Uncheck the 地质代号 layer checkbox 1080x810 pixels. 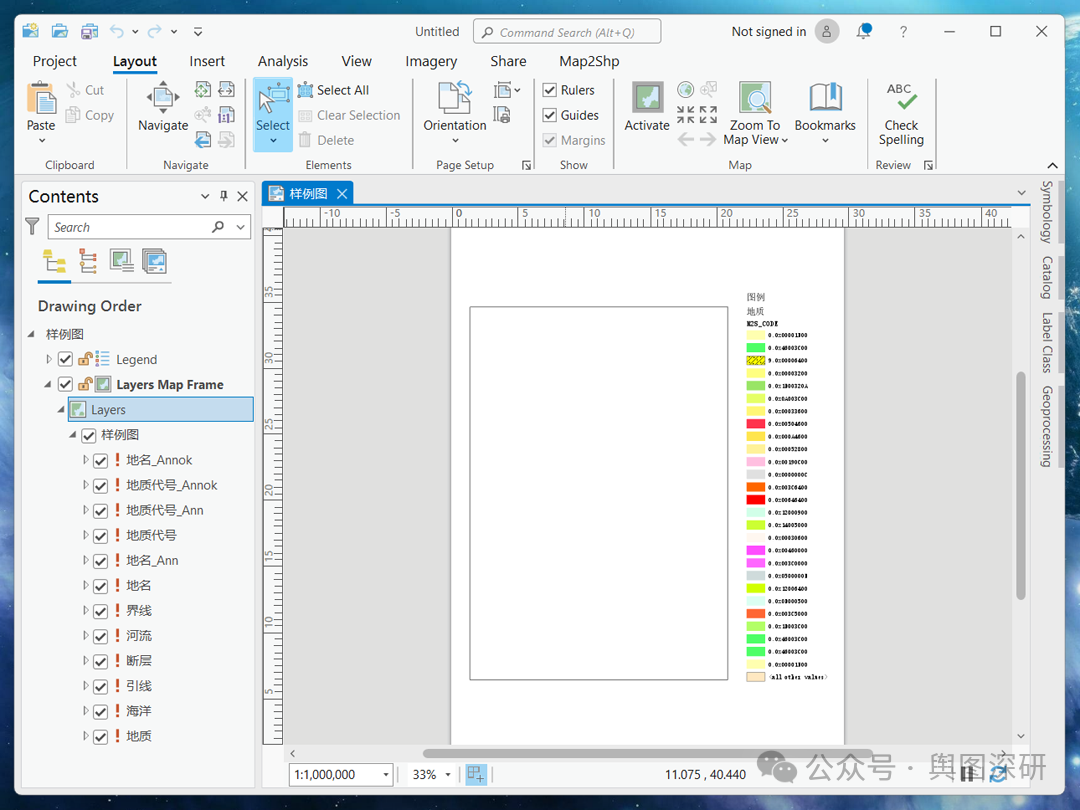pos(101,536)
